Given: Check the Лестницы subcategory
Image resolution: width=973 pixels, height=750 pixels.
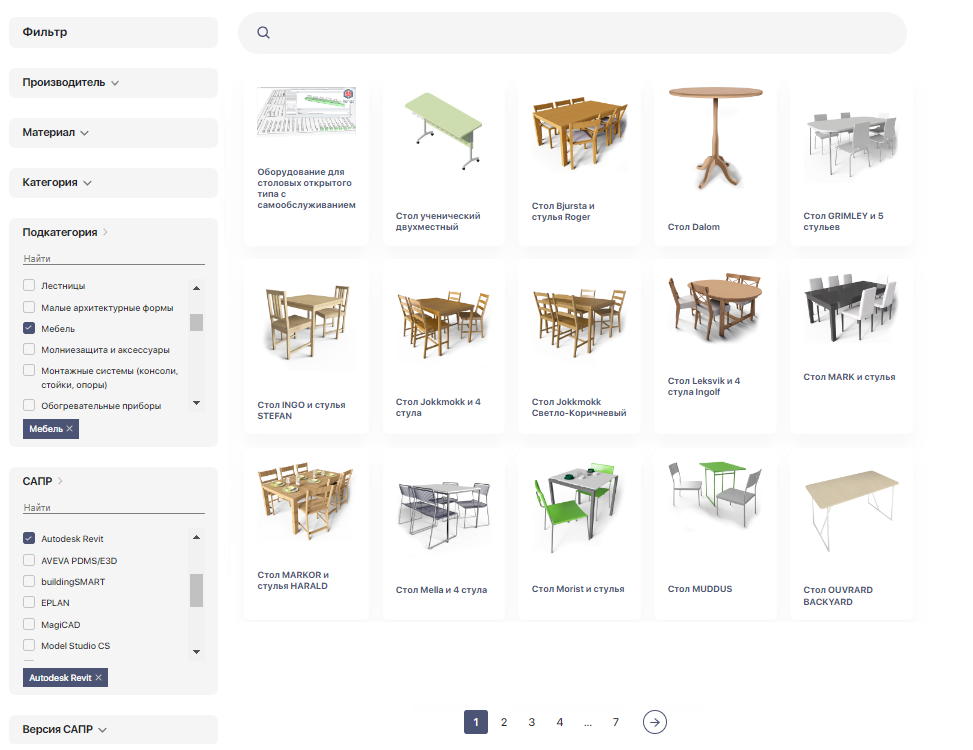Looking at the screenshot, I should 29,285.
